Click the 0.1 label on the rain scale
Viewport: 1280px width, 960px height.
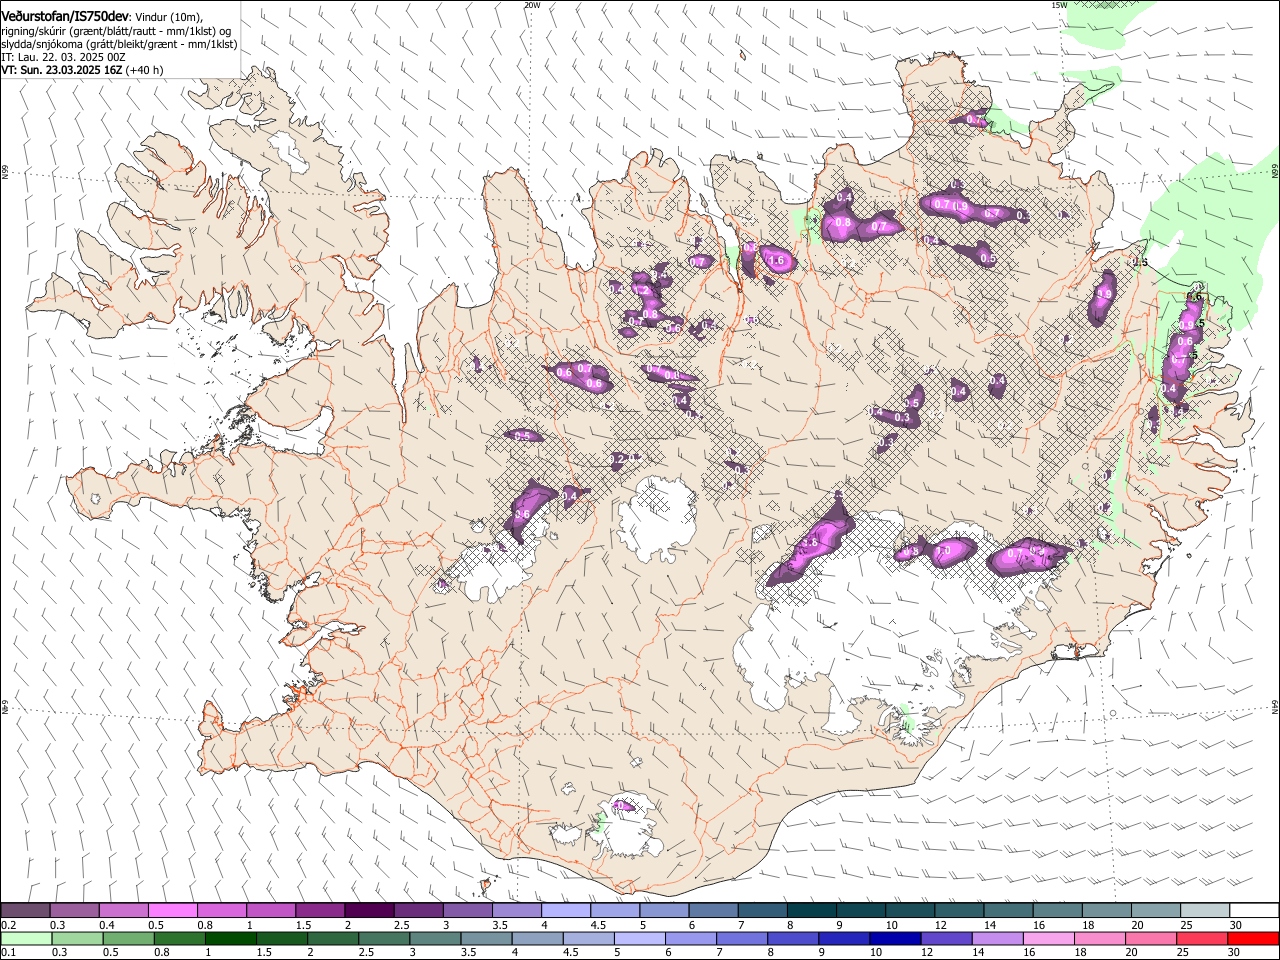(8, 953)
